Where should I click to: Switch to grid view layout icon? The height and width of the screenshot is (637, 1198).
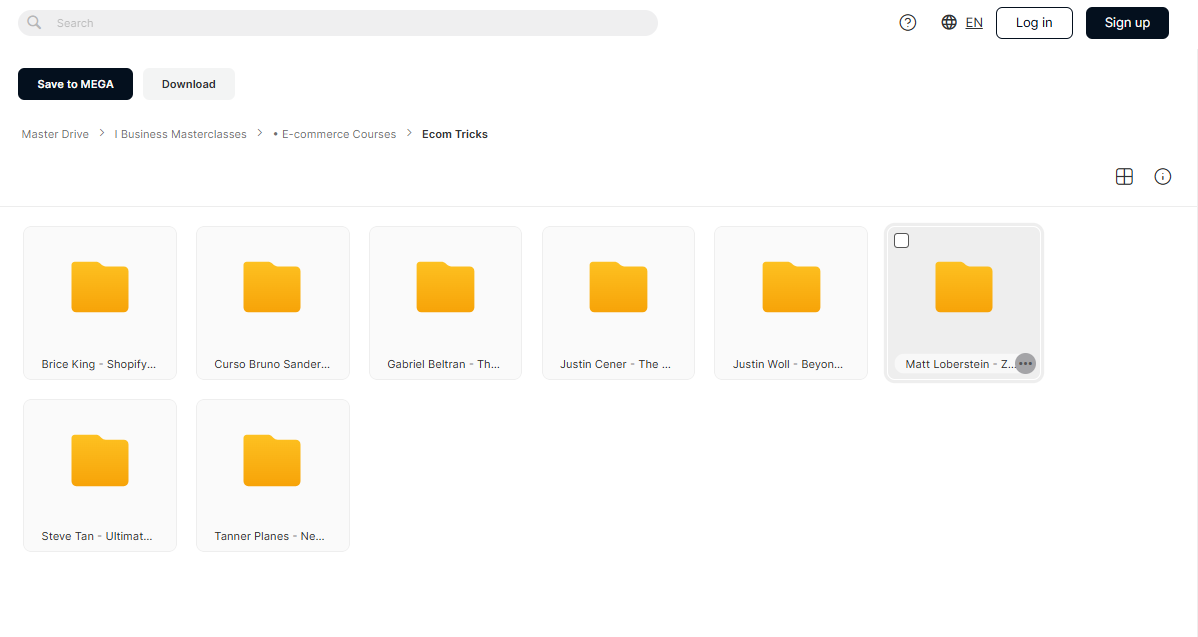coord(1124,176)
